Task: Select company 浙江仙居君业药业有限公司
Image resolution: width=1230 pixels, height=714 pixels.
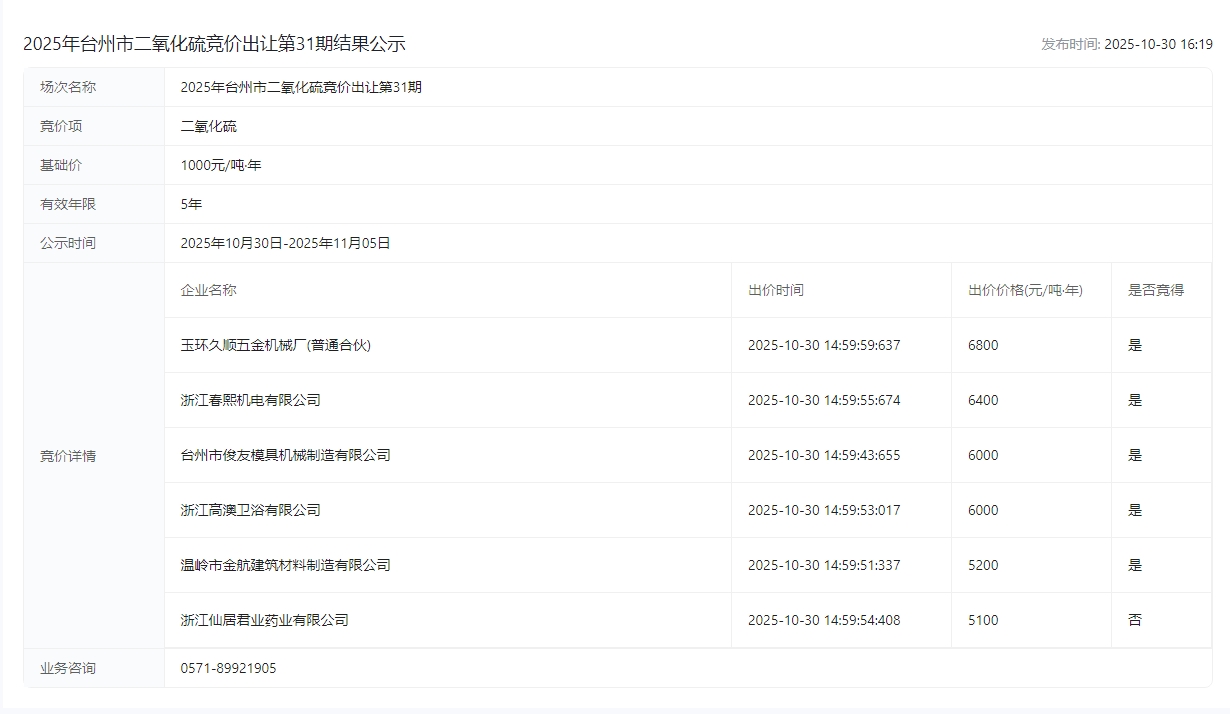Action: (264, 620)
